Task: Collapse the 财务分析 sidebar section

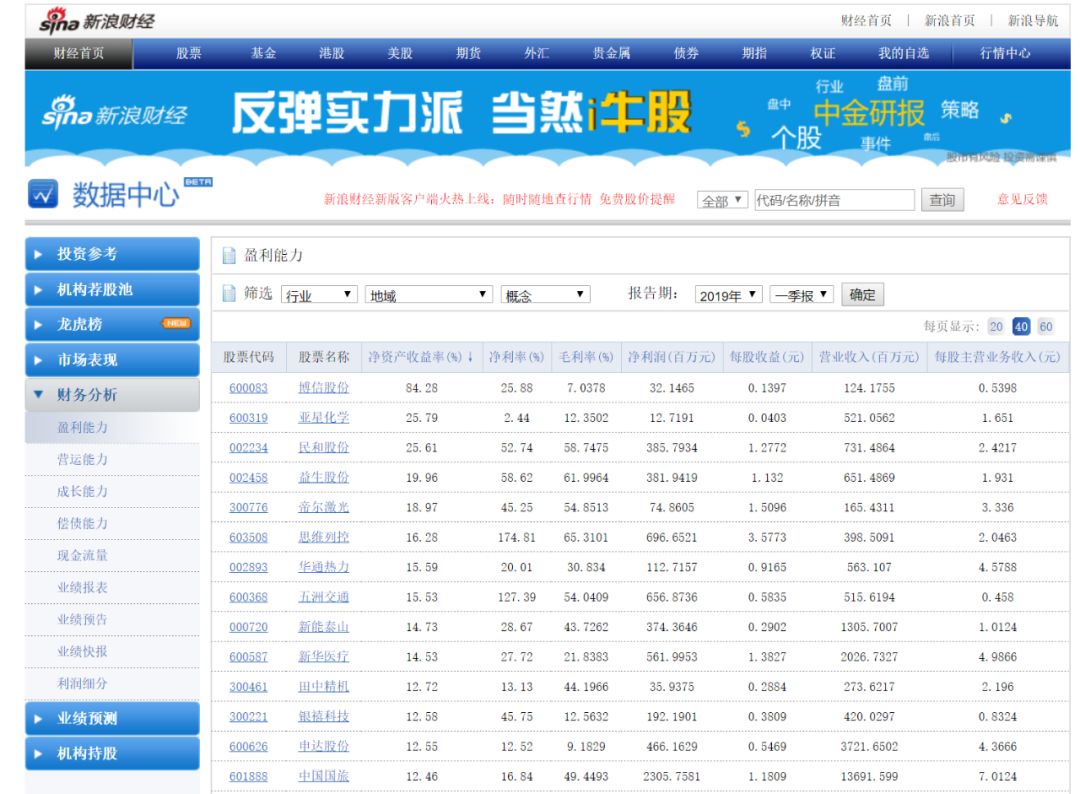Action: click(x=112, y=395)
